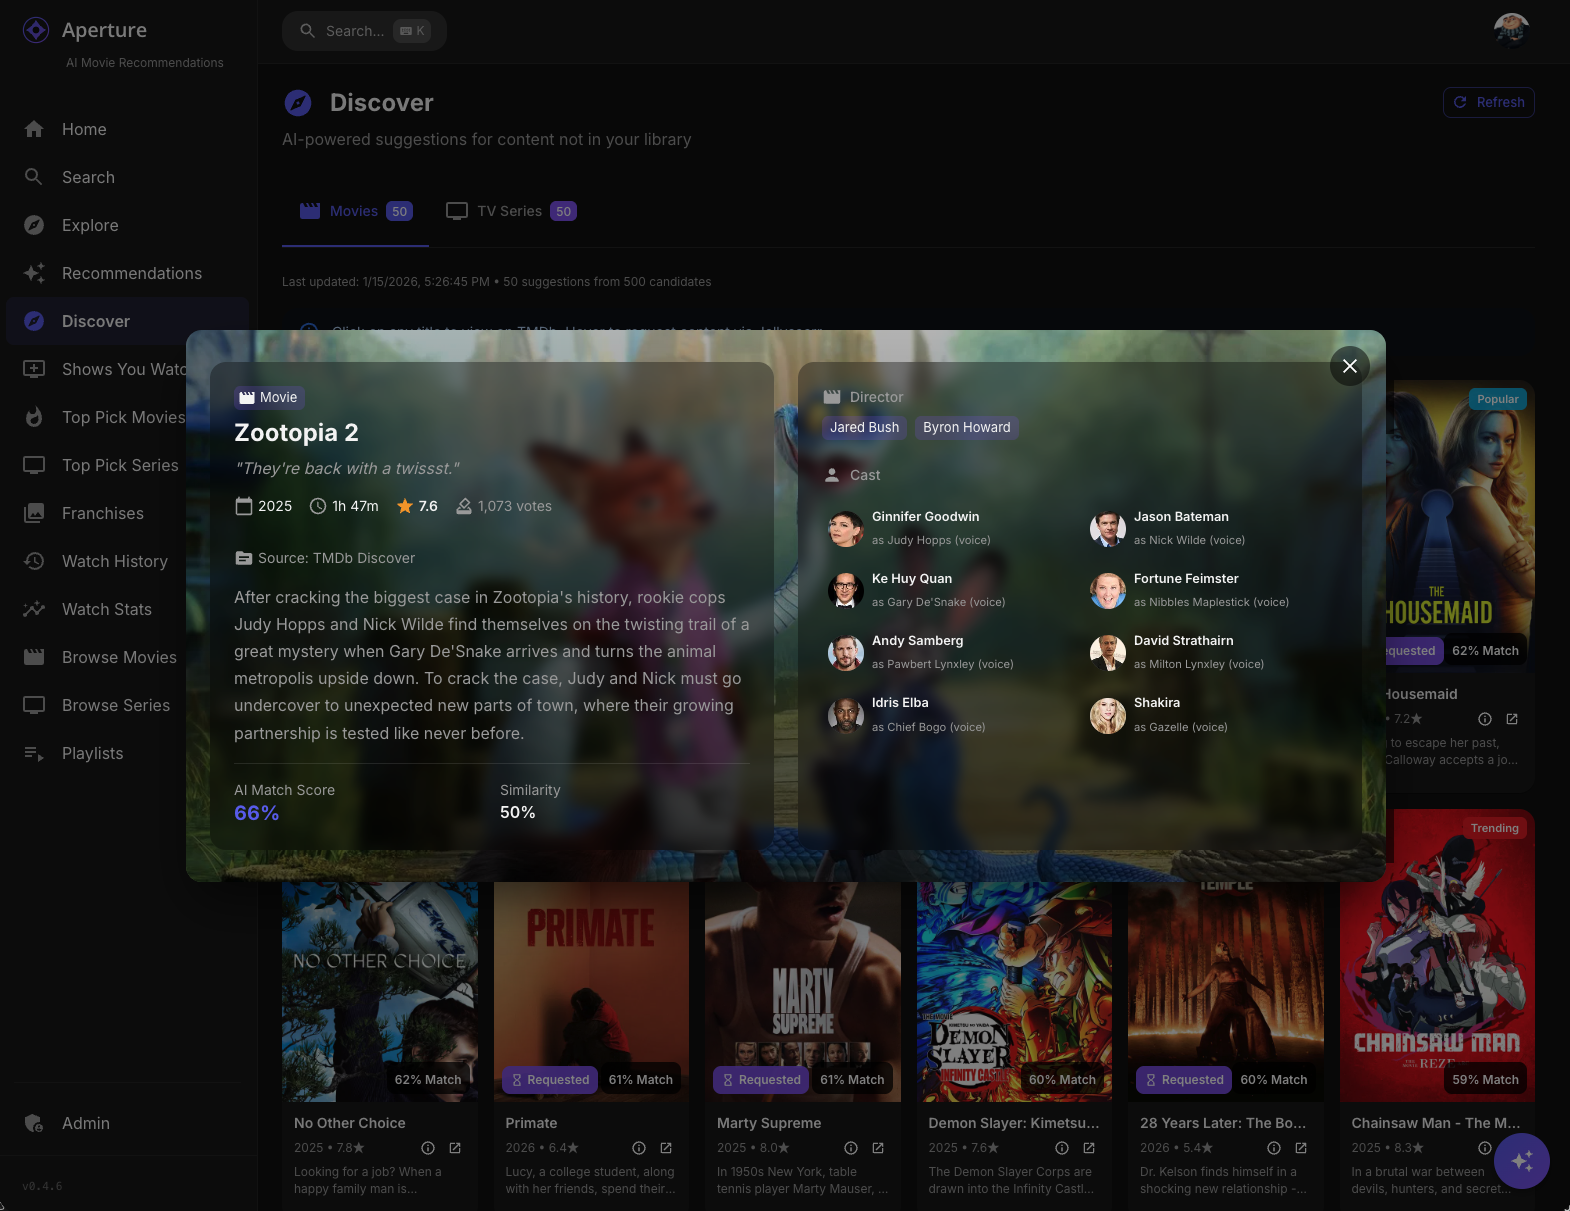Show info for Primate
Screen dimensions: 1570x1211
click(x=639, y=1148)
